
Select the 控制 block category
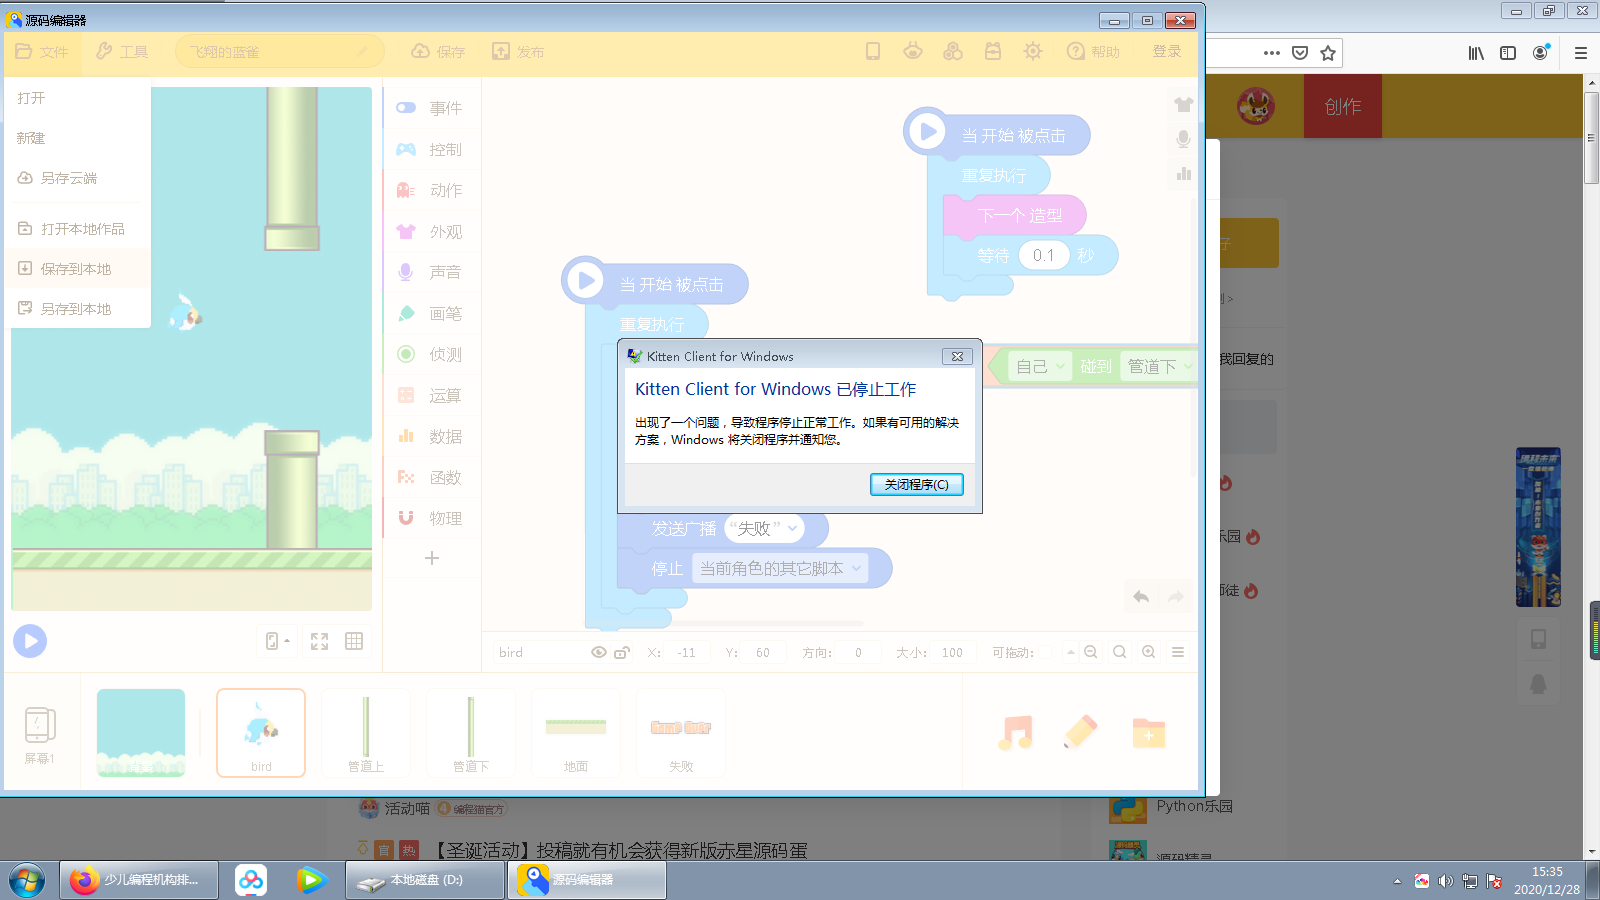432,149
